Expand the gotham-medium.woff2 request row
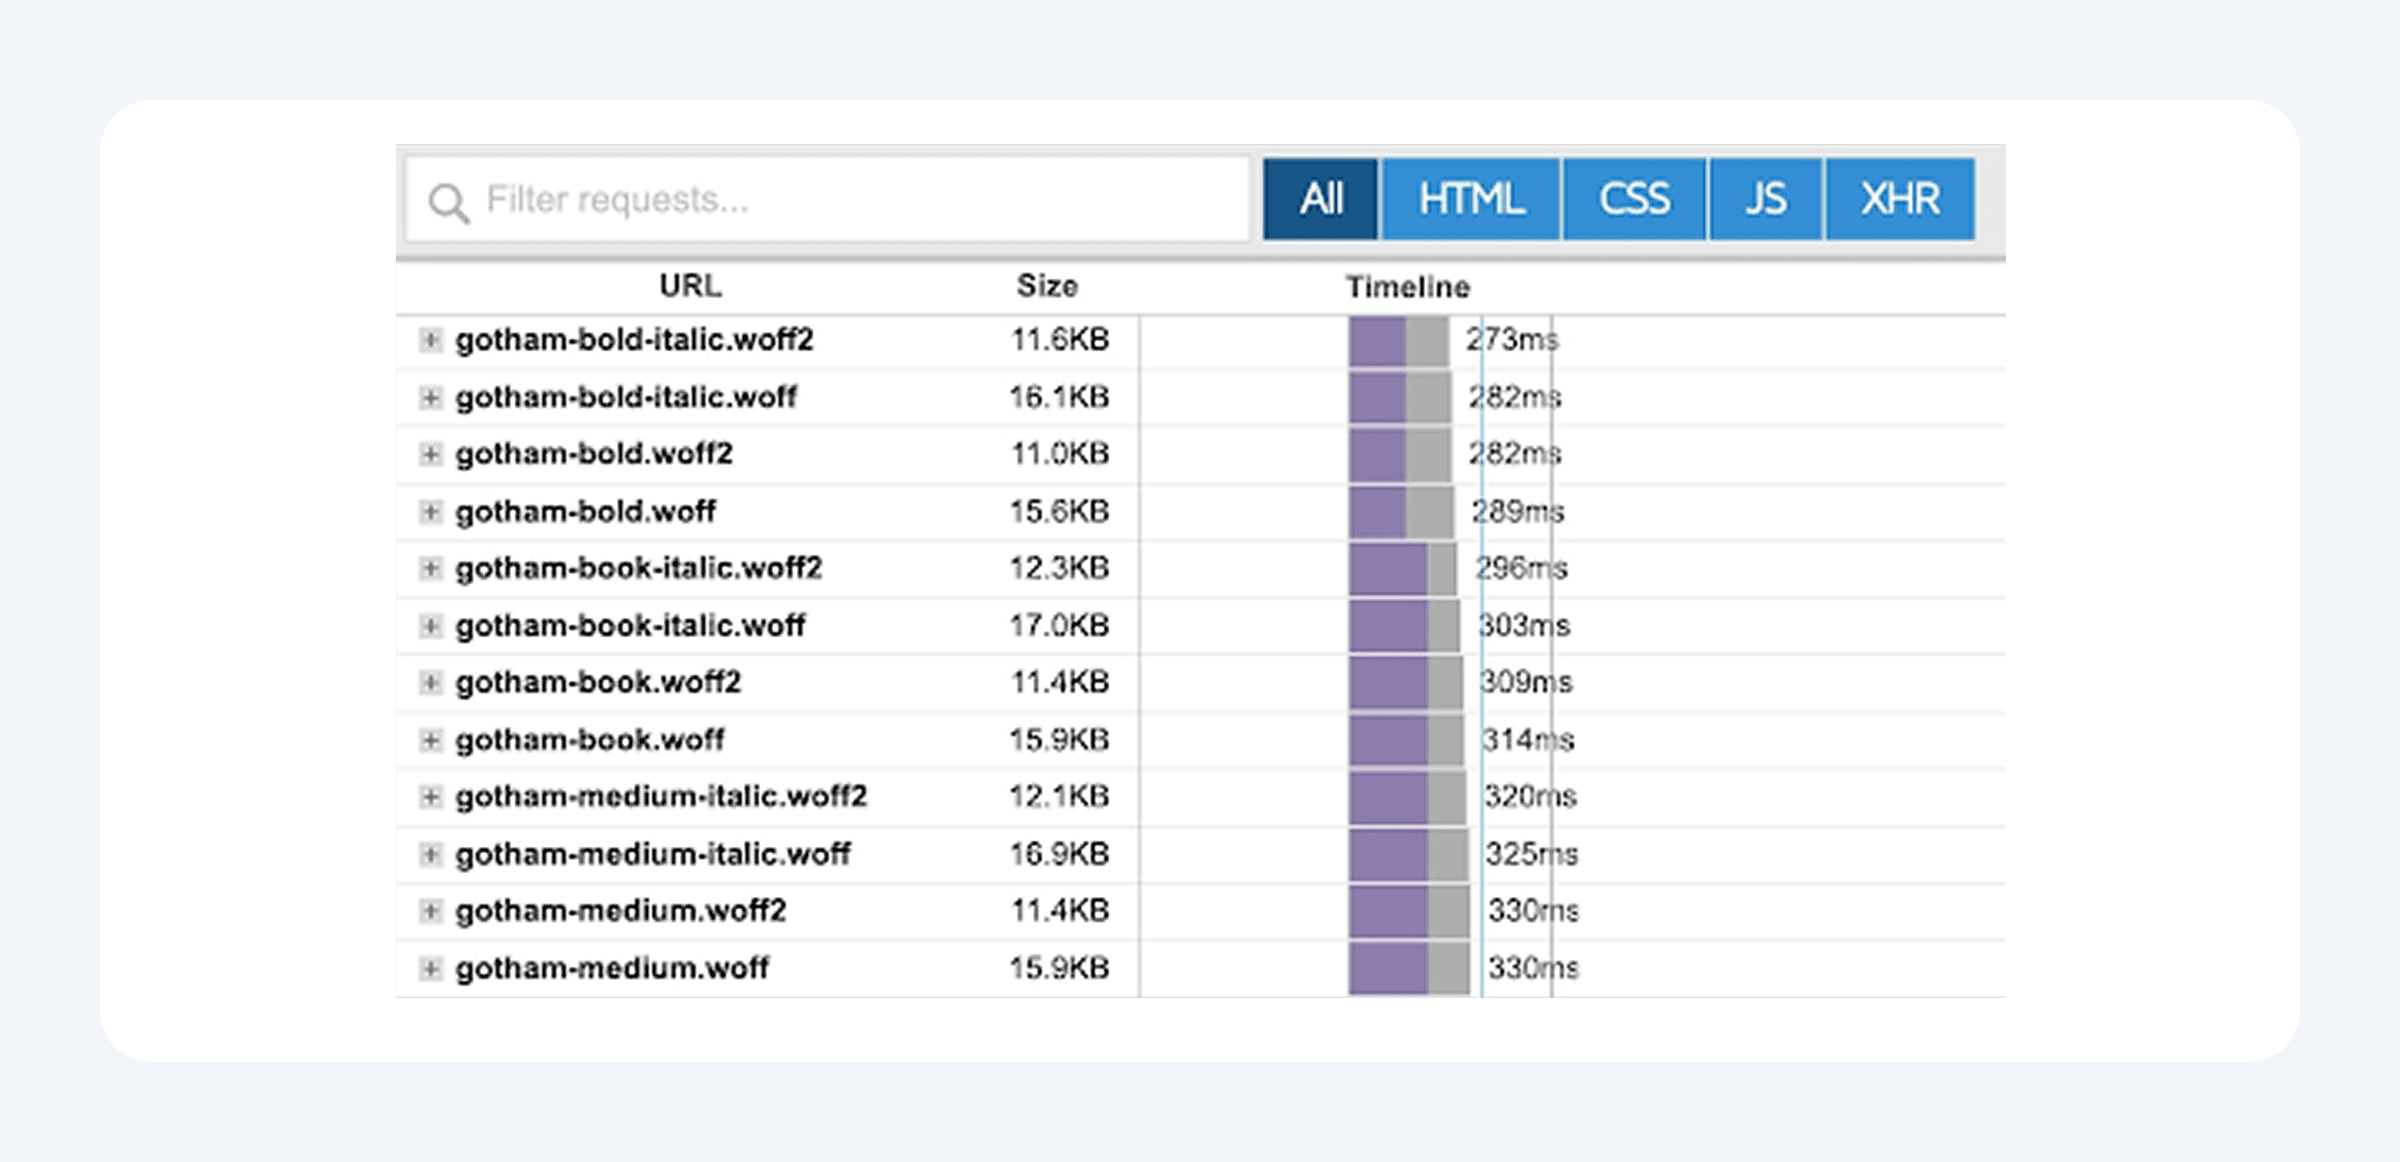This screenshot has width=2400, height=1162. tap(431, 911)
